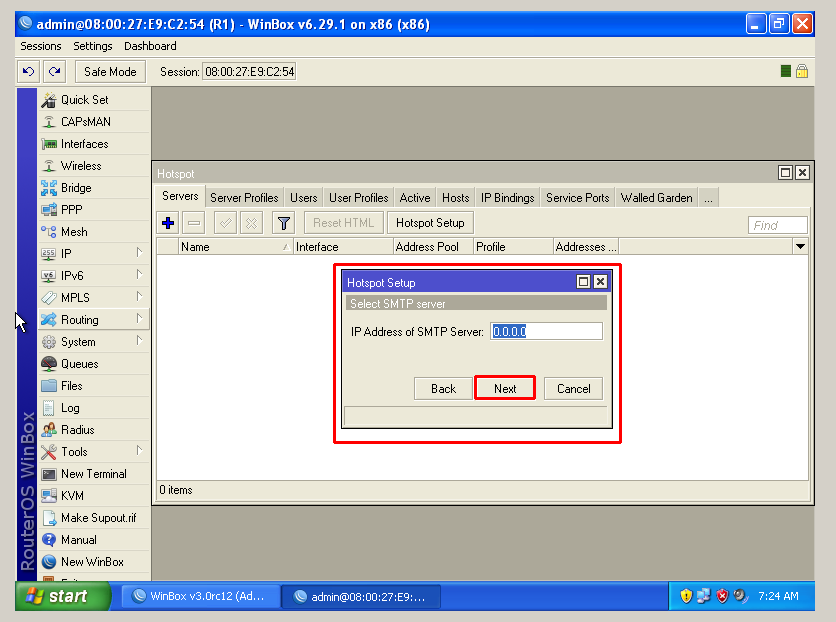Switch to the IP Bindings tab

click(x=508, y=198)
